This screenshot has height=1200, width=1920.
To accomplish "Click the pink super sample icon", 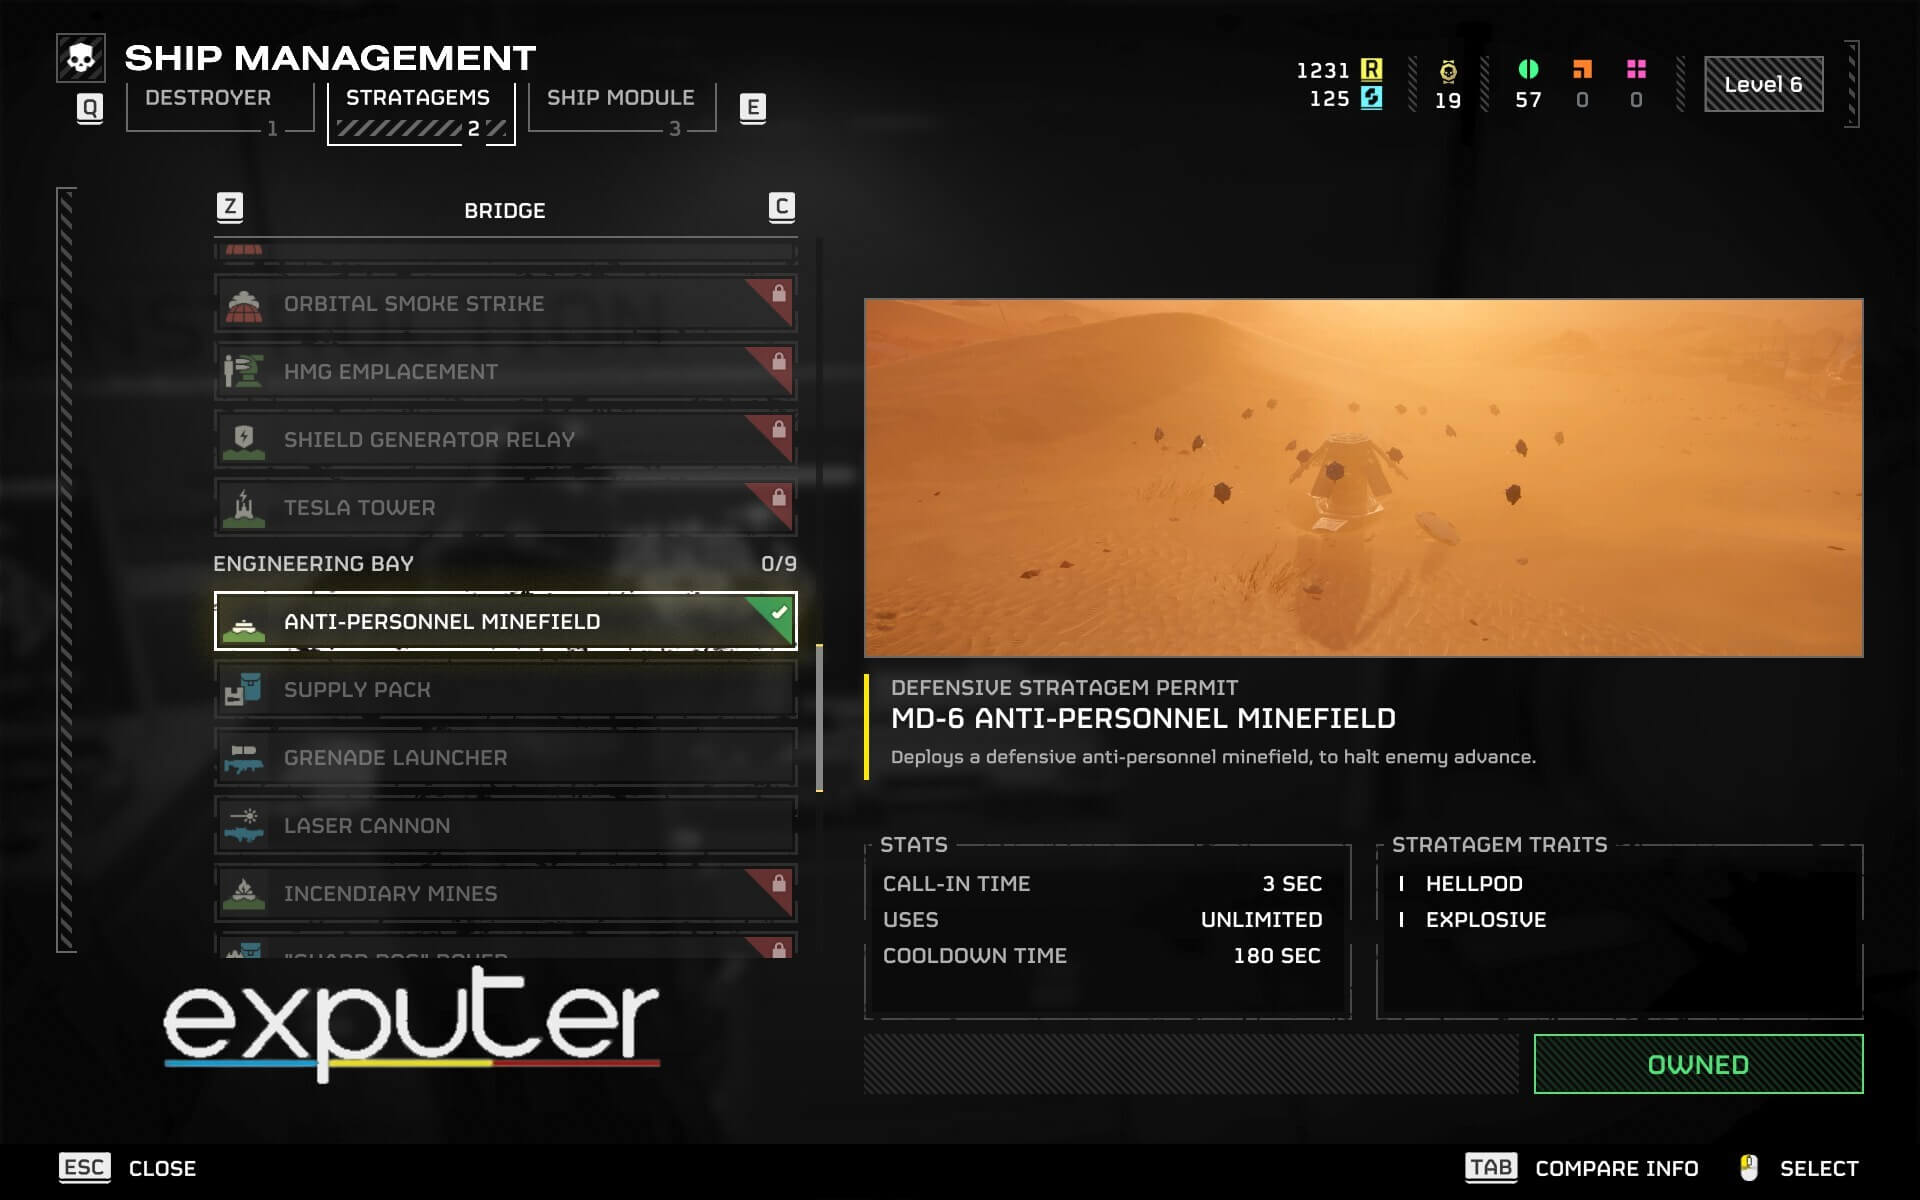I will pyautogui.click(x=1636, y=69).
